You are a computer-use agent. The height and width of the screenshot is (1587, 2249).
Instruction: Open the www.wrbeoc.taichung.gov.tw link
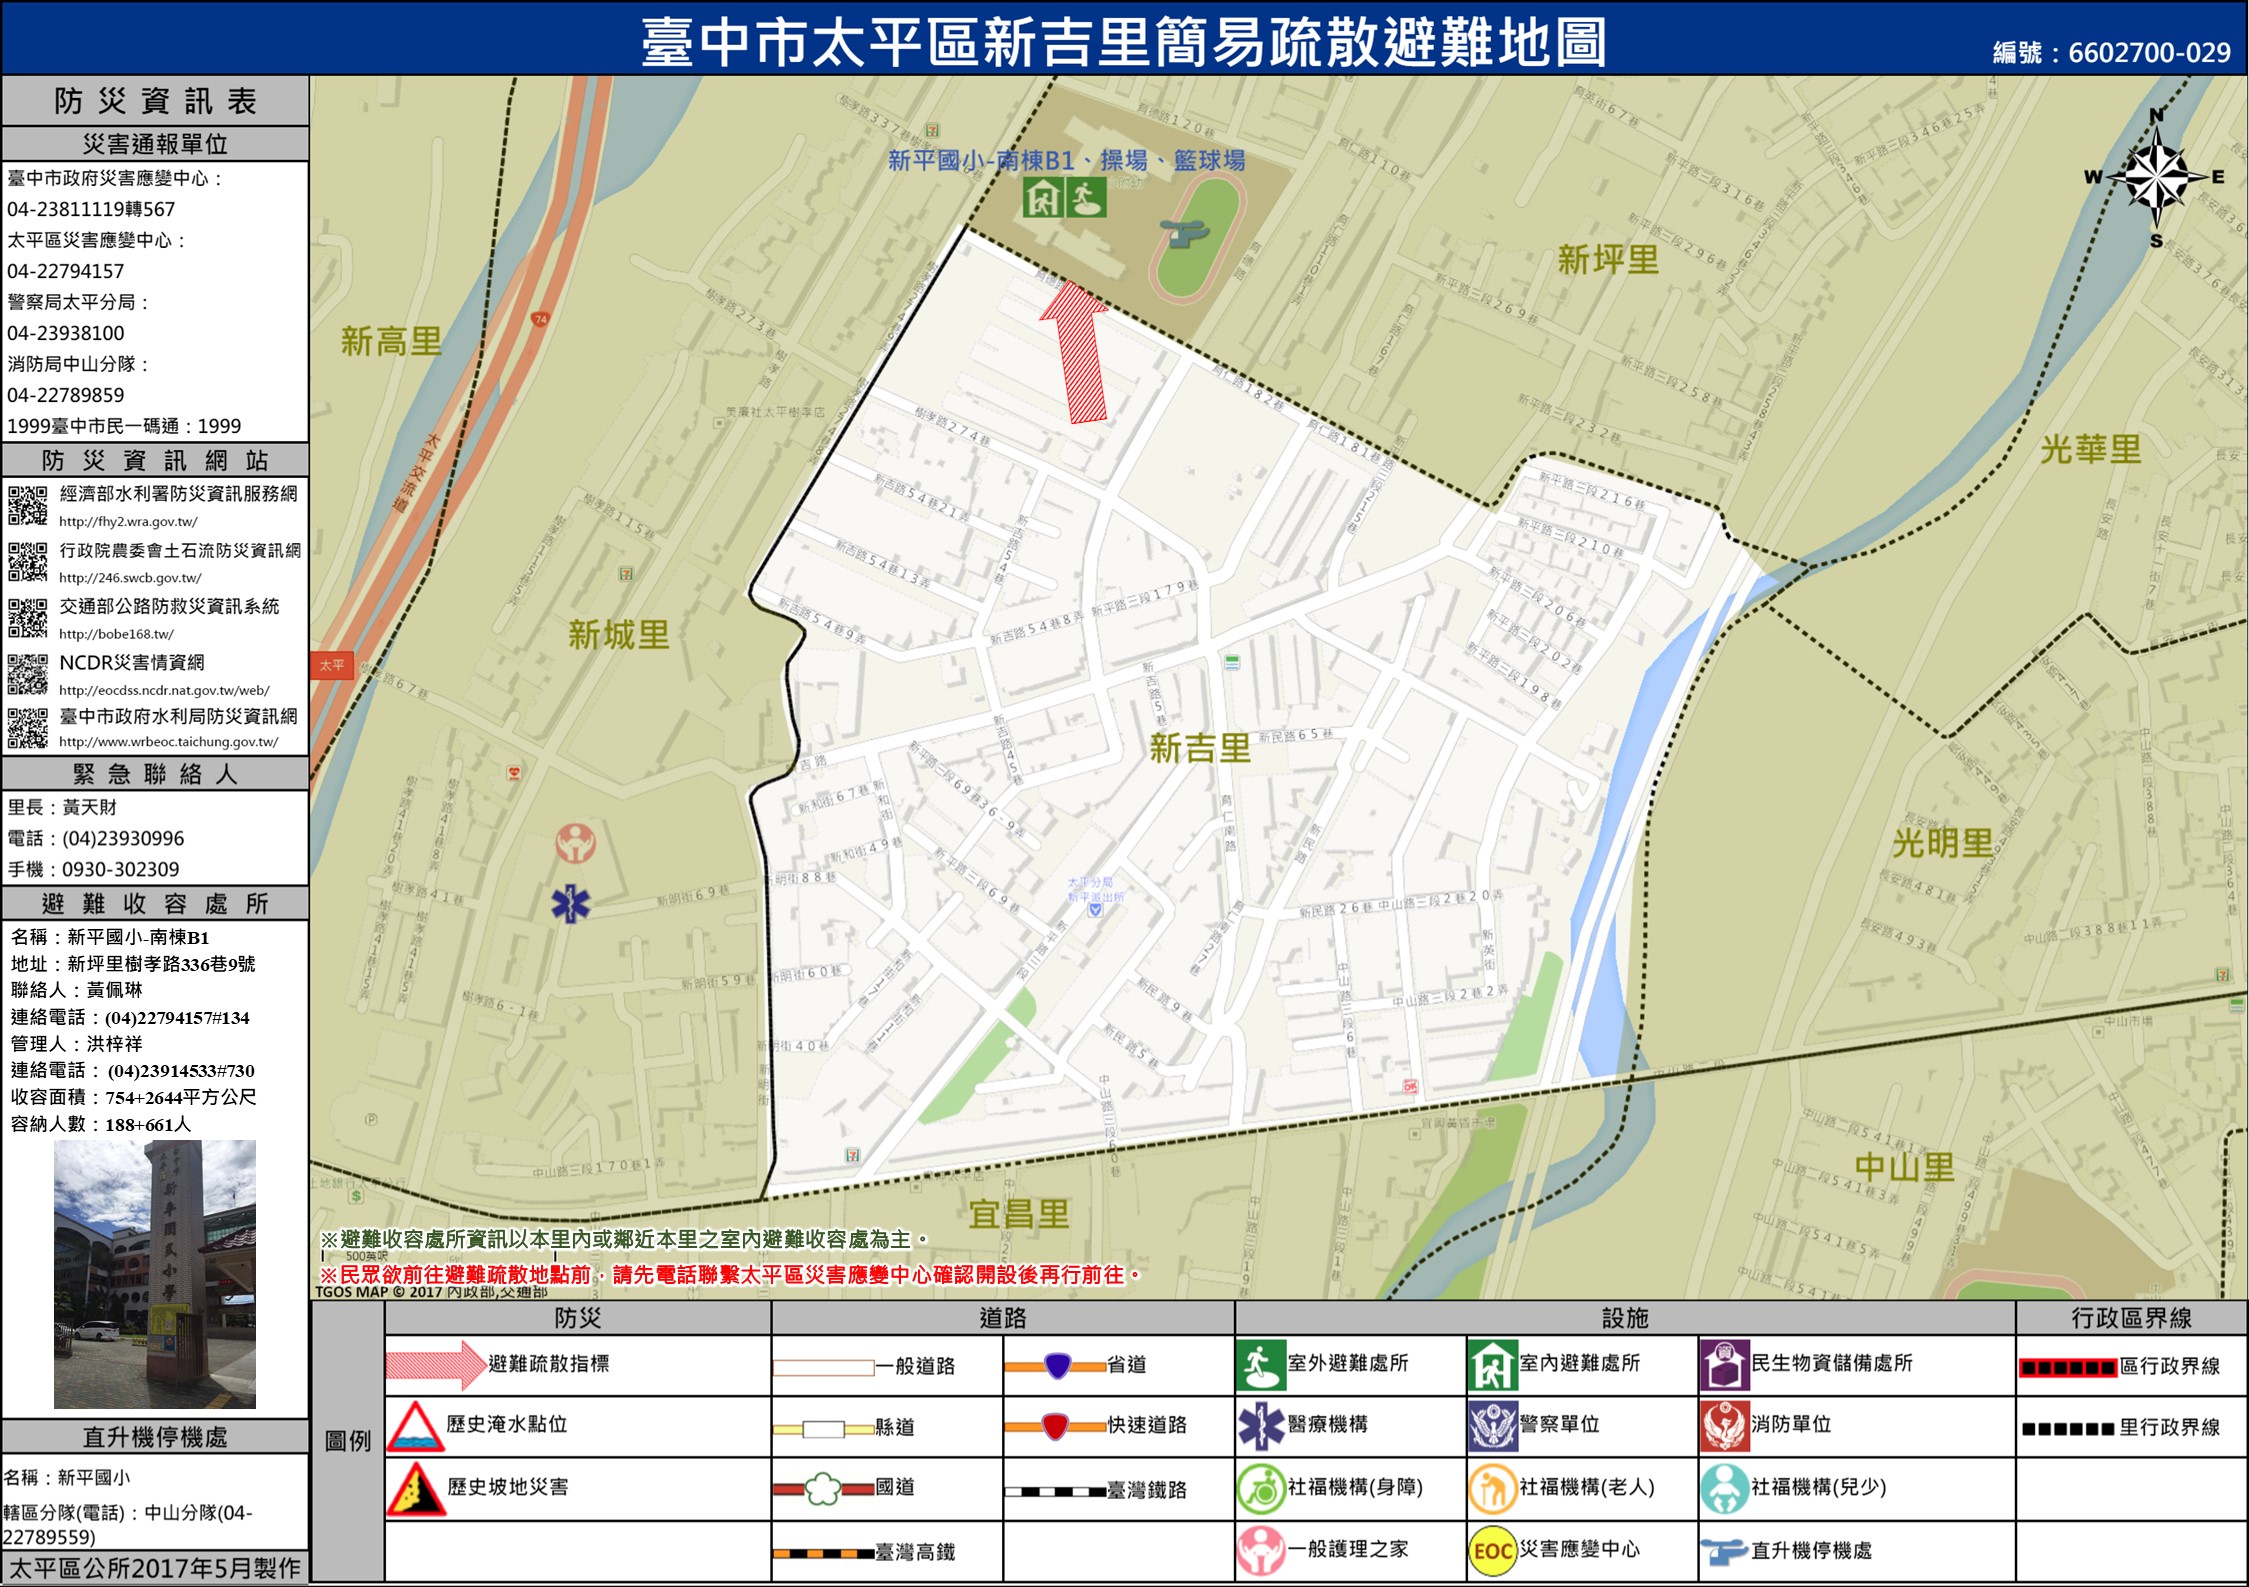click(168, 742)
